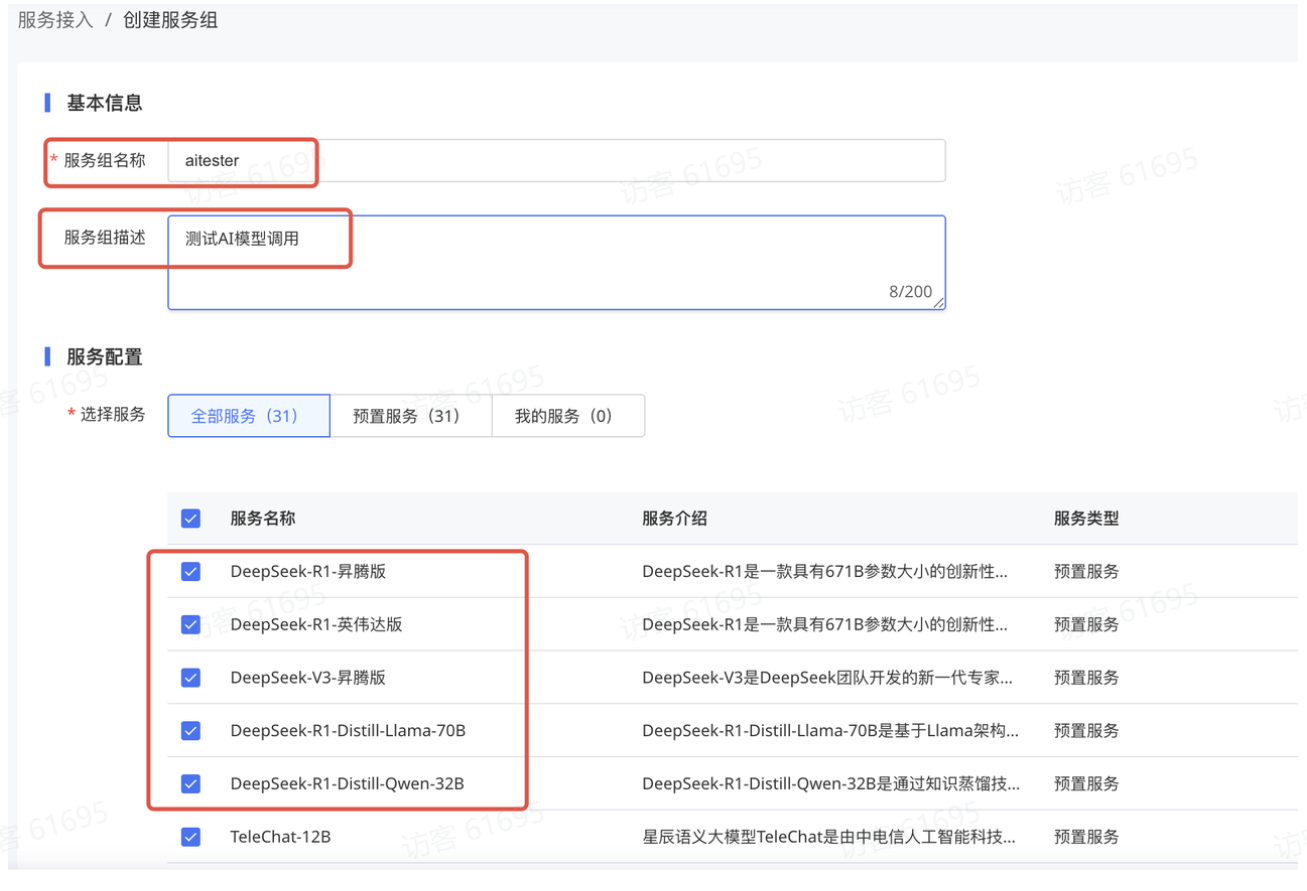
Task: Click 预置服务 type in TeleChat-12B row
Action: [x=1086, y=836]
